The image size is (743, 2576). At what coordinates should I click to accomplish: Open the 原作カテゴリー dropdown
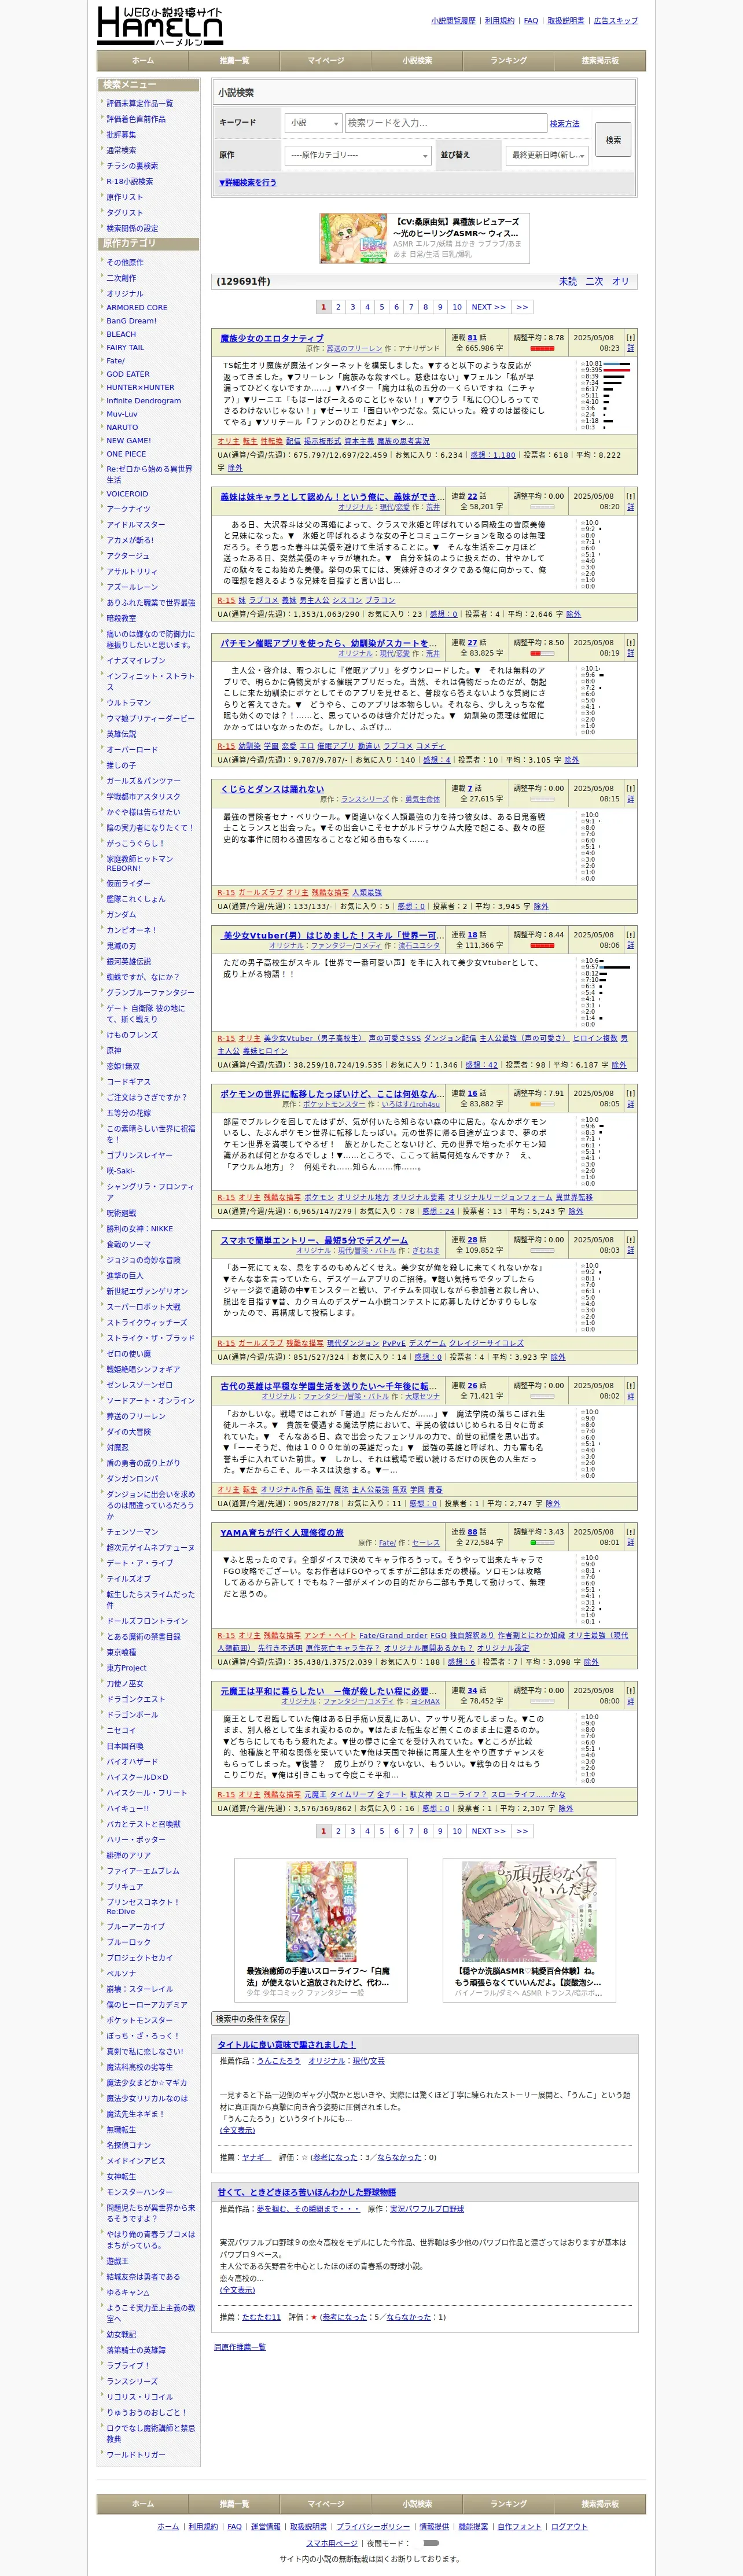358,155
